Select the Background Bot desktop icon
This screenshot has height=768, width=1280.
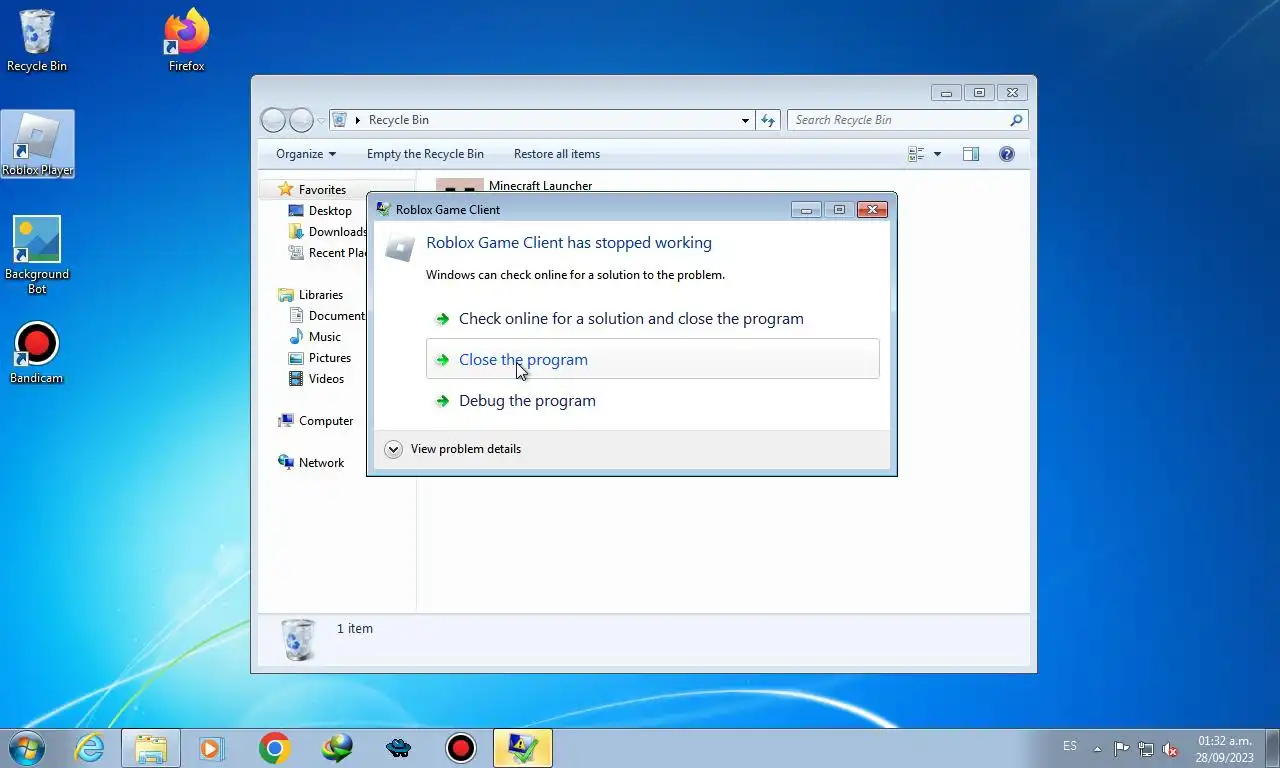[37, 255]
